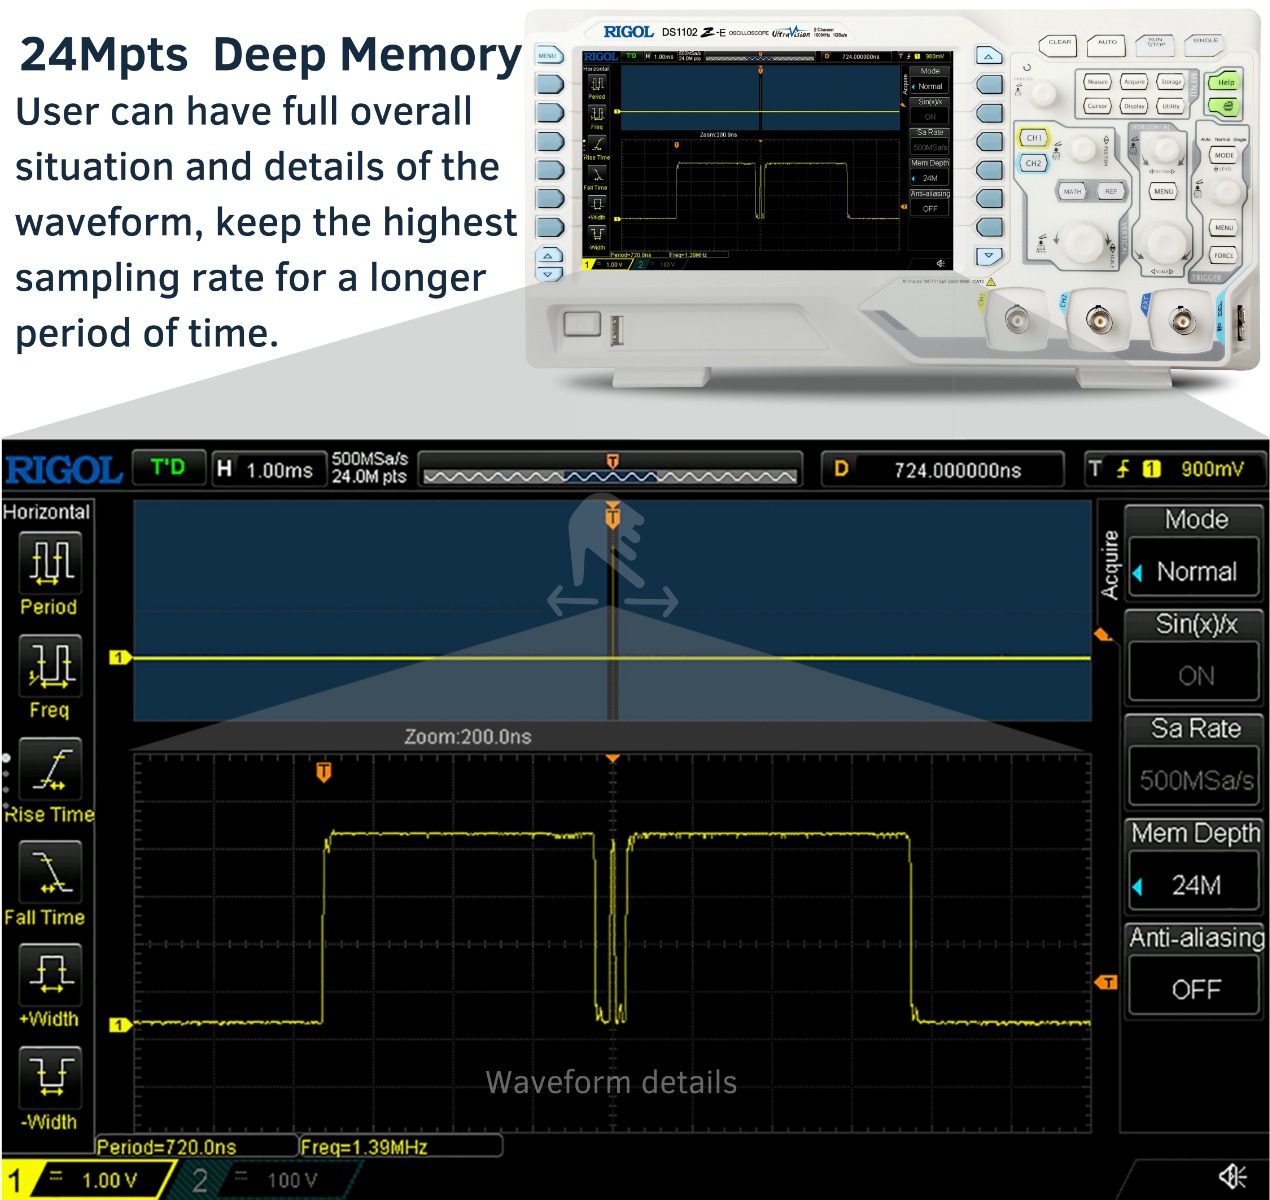Select the channel 1 1.00 V label
The width and height of the screenshot is (1270, 1200).
109,1180
